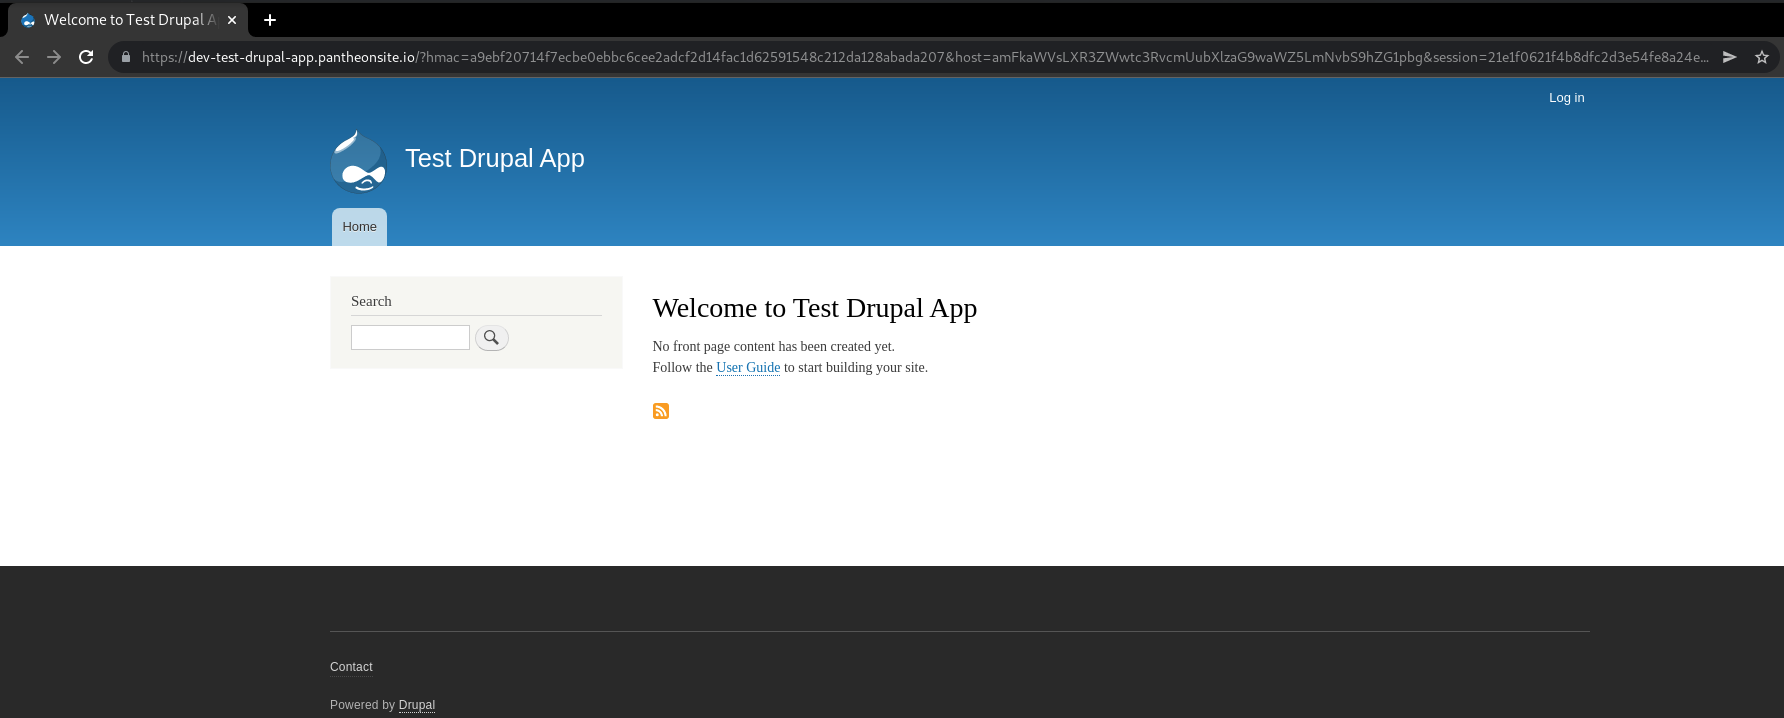Reload the current page
This screenshot has height=718, width=1784.
click(86, 57)
